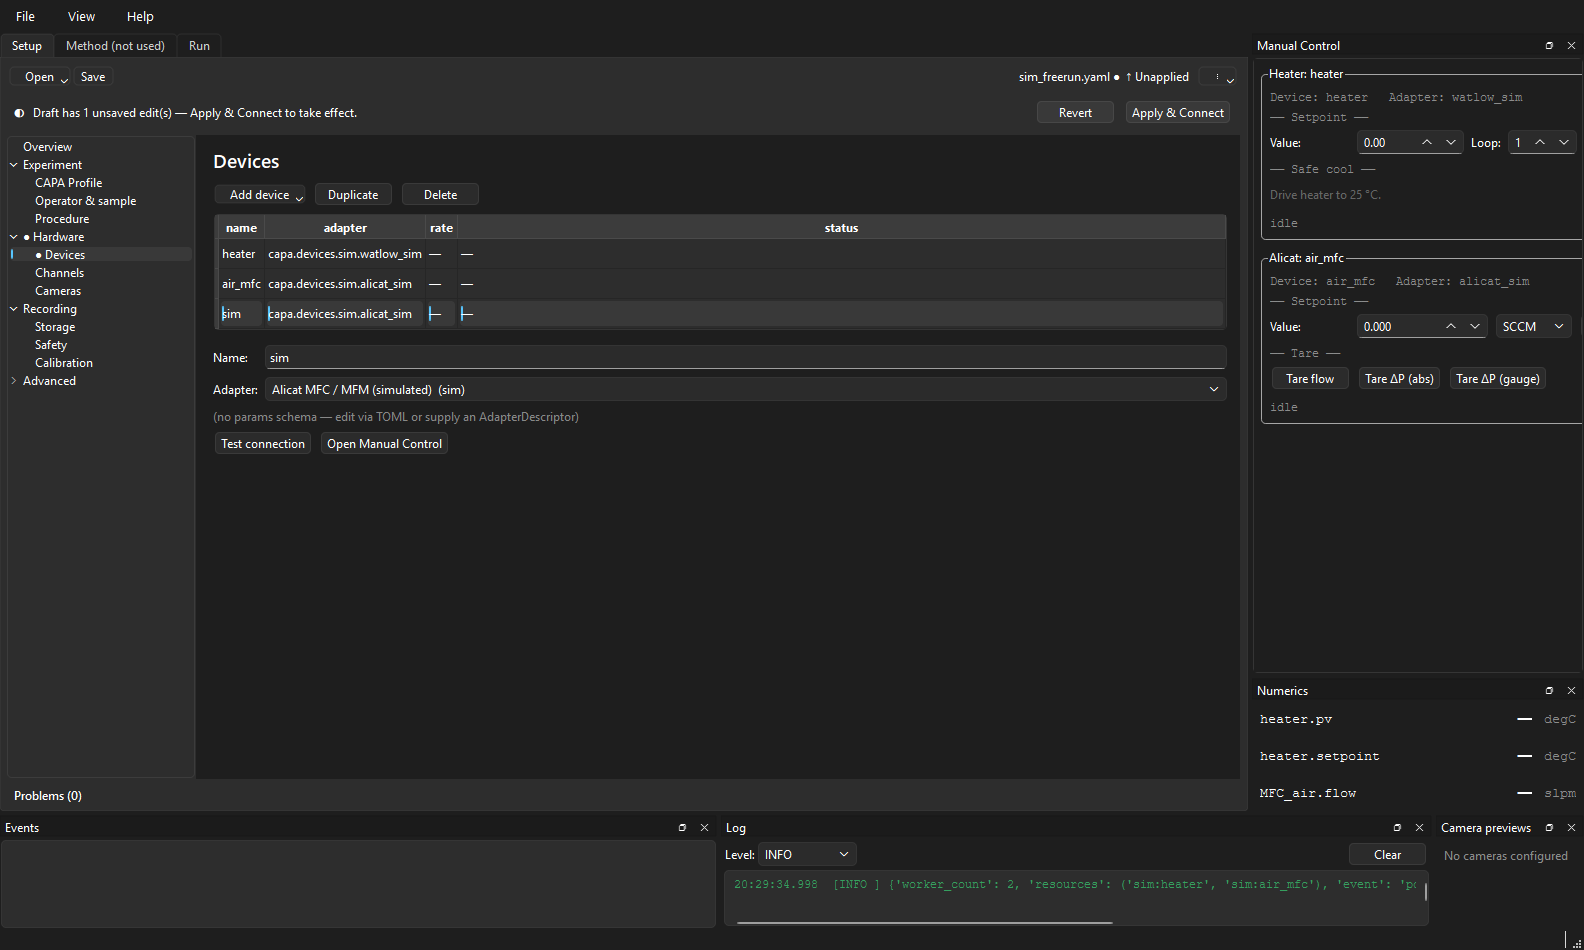Decrease heater setpoint Value
Image resolution: width=1584 pixels, height=950 pixels.
click(1451, 143)
